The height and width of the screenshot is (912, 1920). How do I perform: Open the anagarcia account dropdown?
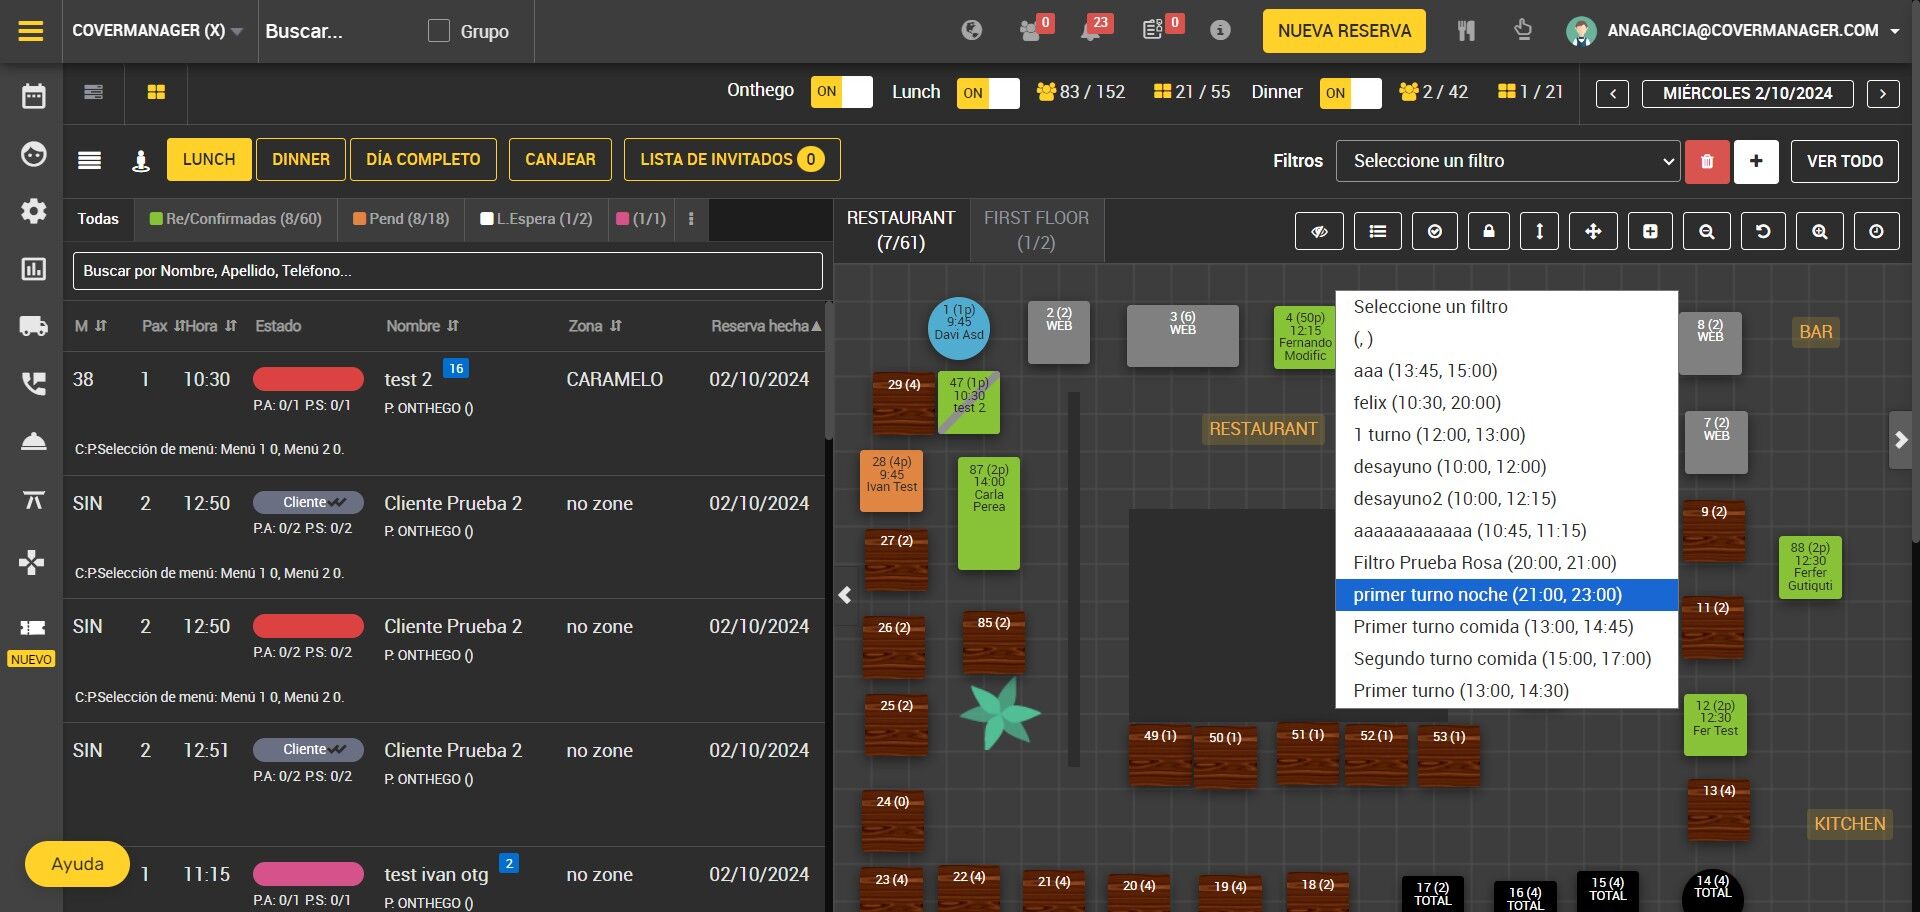pyautogui.click(x=1735, y=31)
